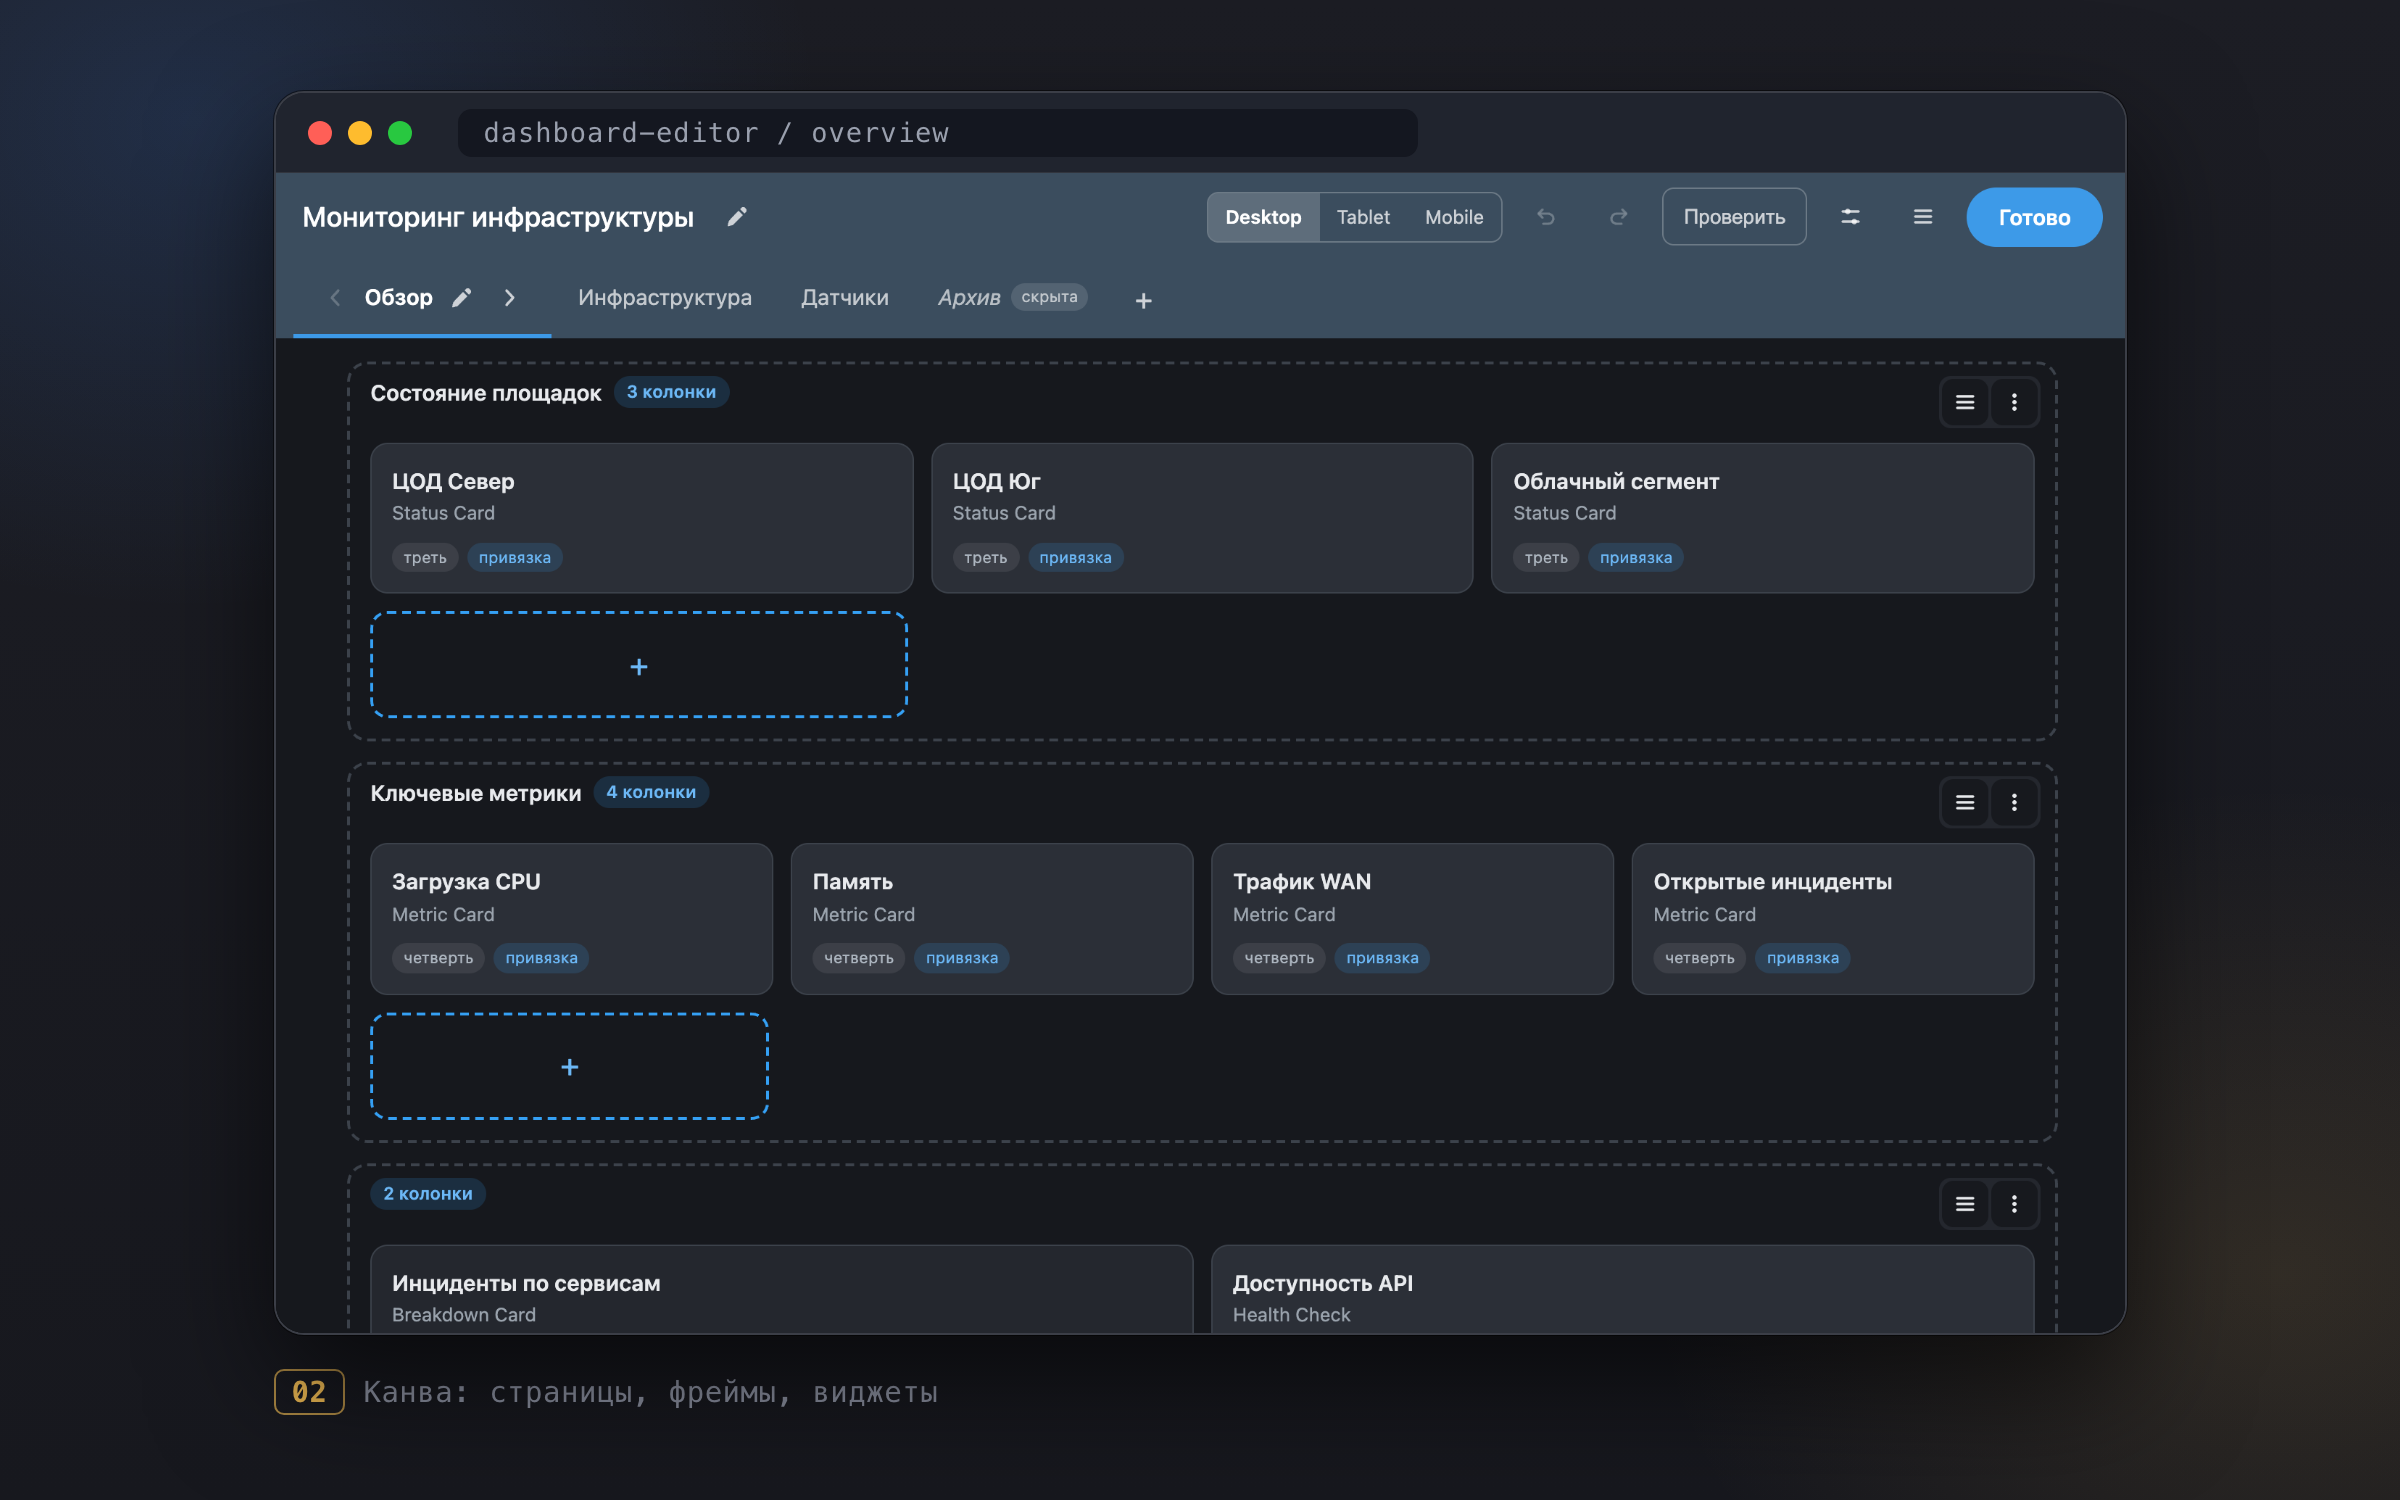2400x1500 pixels.
Task: Open more options for Ключевые метрики frame
Action: click(x=2014, y=803)
